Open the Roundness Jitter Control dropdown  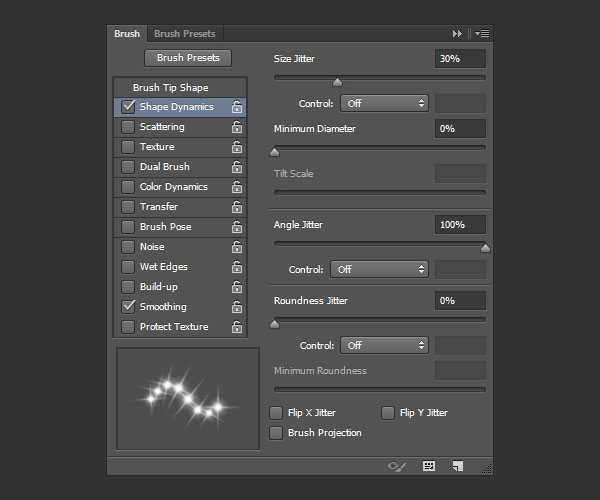pyautogui.click(x=384, y=345)
